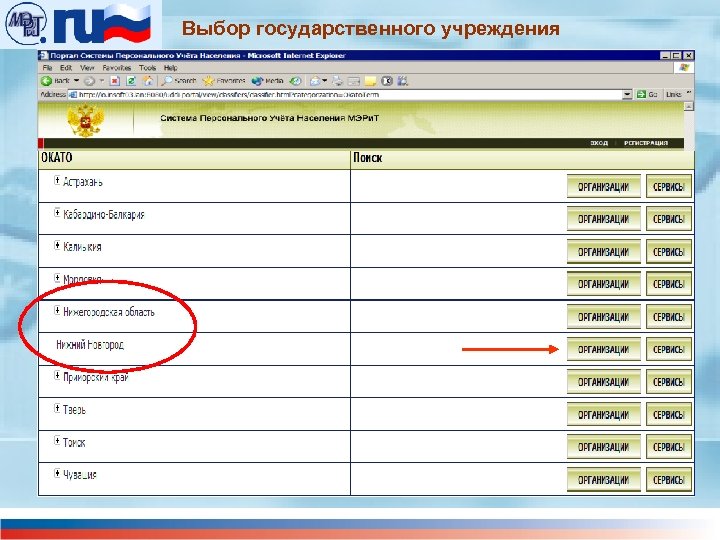
Task: Click СЕРВИСЫ in the Чувашия row
Action: [669, 480]
